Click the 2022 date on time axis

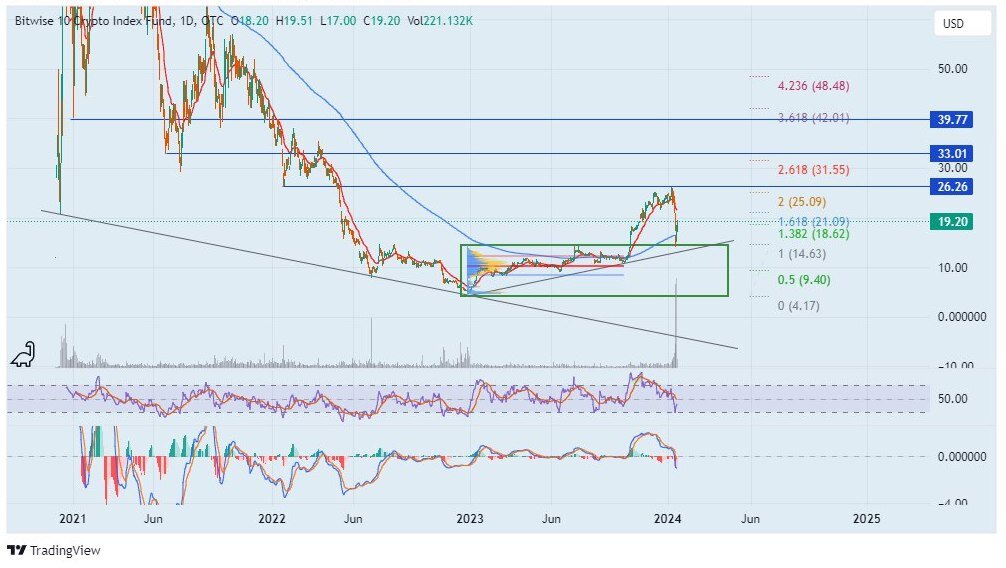tap(271, 519)
